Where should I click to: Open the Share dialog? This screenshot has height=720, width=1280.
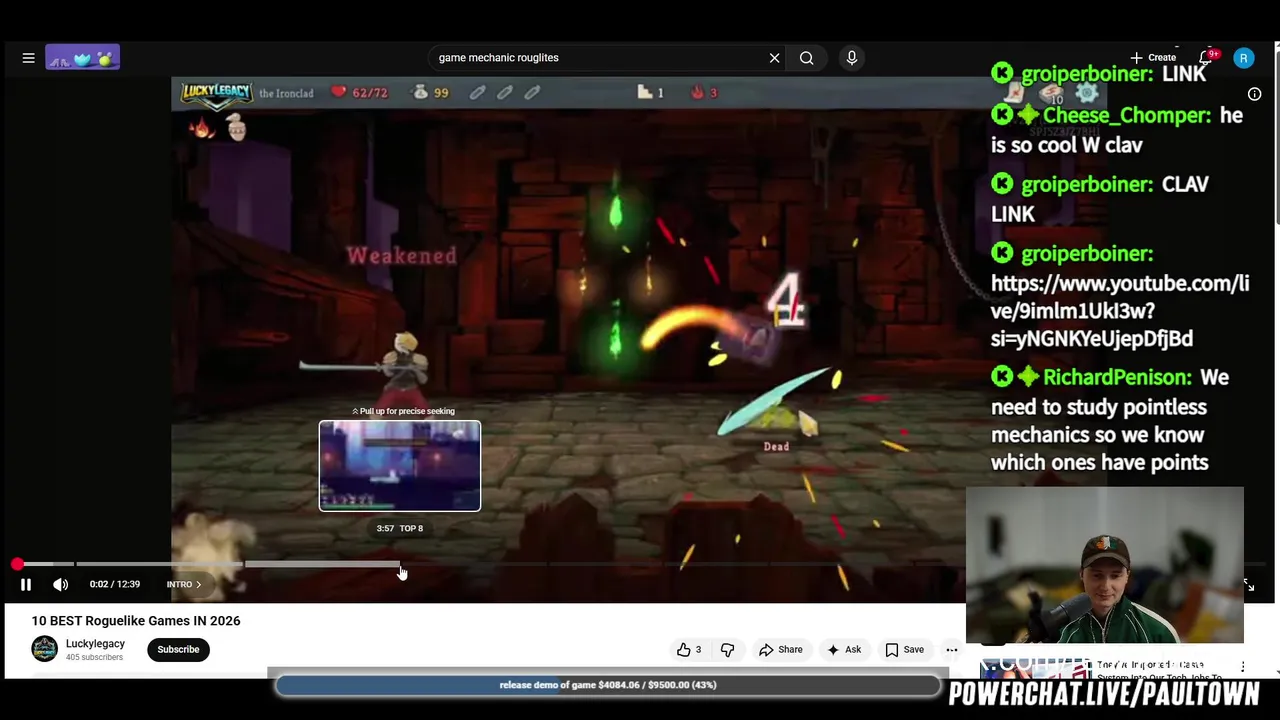tap(781, 650)
